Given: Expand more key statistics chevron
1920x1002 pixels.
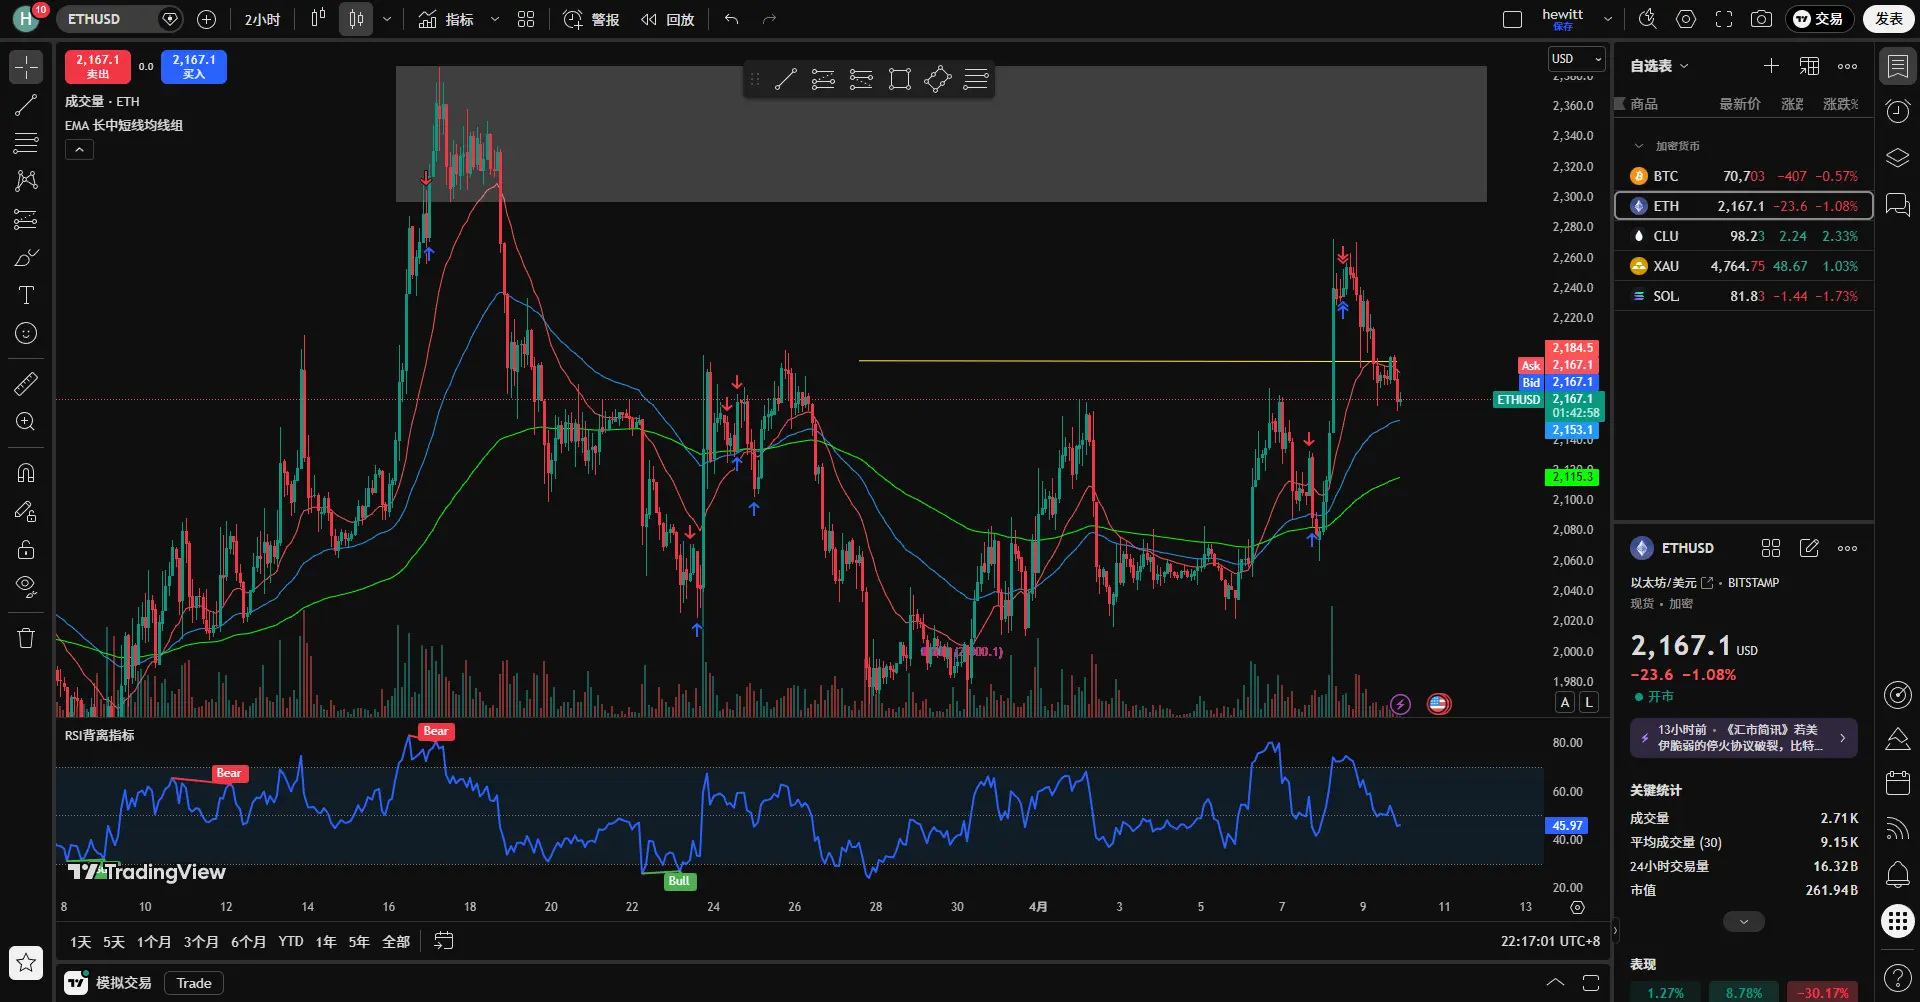Looking at the screenshot, I should [x=1744, y=922].
